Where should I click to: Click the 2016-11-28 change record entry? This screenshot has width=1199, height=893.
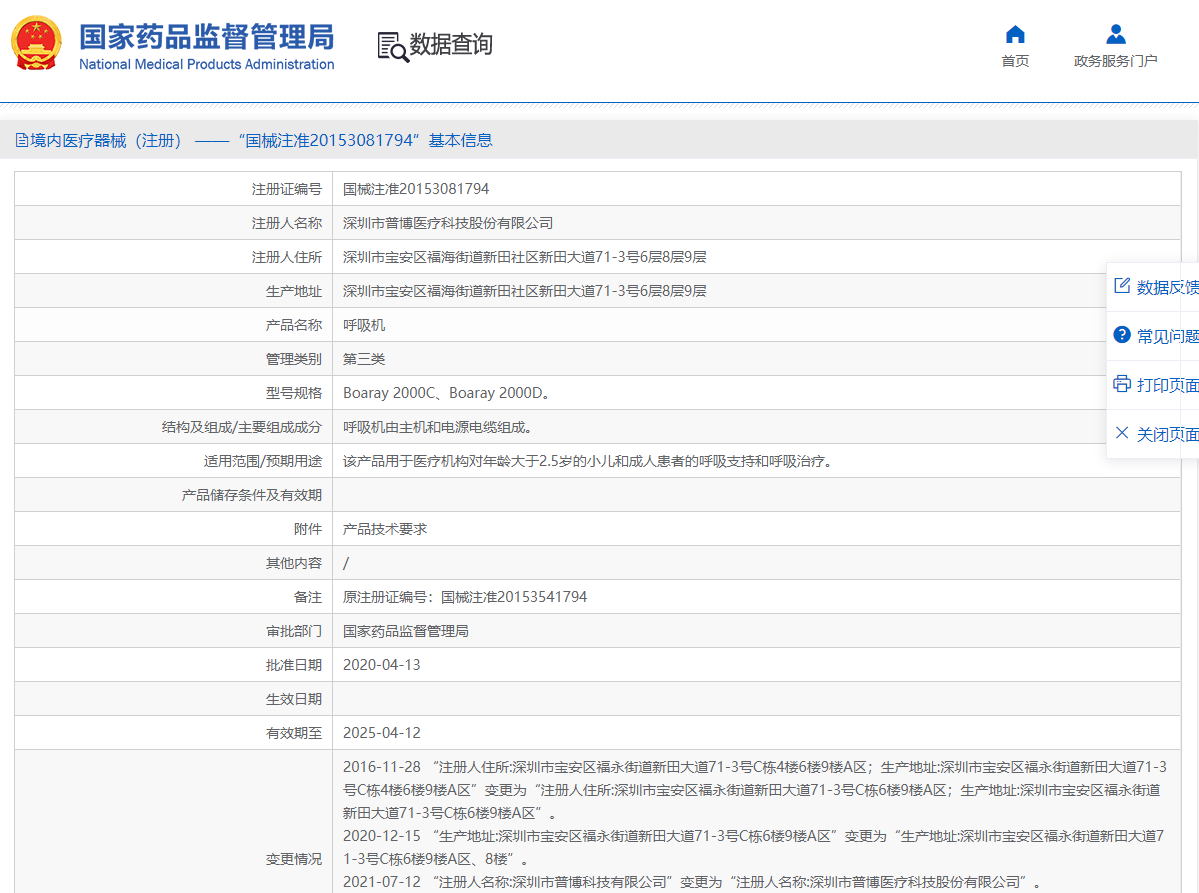(755, 790)
